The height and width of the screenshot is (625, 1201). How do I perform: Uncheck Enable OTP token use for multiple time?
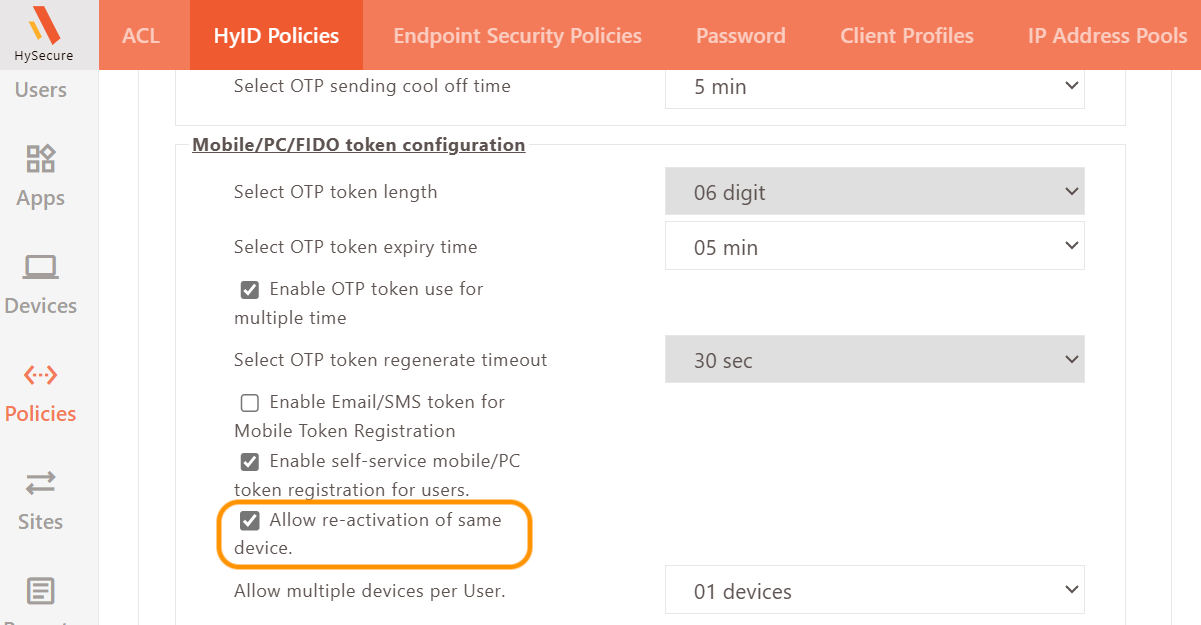[250, 290]
